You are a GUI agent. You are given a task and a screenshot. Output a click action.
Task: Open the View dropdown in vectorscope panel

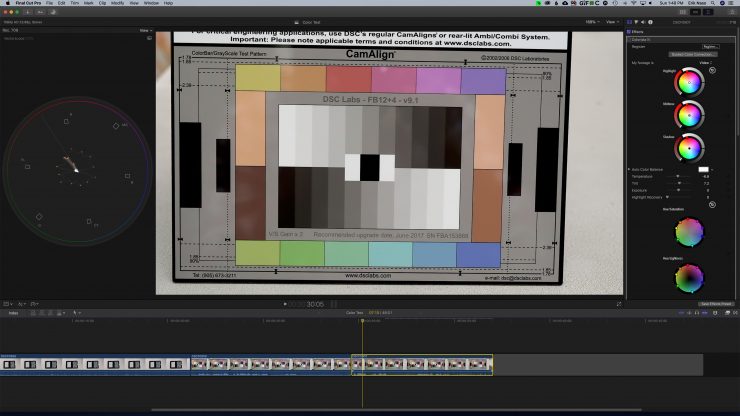[145, 30]
